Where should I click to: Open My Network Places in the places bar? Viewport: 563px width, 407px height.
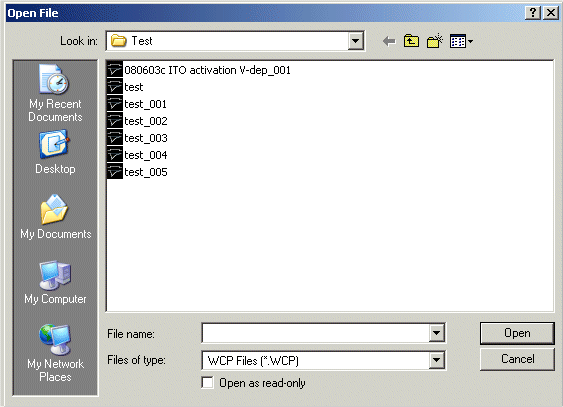pos(55,354)
